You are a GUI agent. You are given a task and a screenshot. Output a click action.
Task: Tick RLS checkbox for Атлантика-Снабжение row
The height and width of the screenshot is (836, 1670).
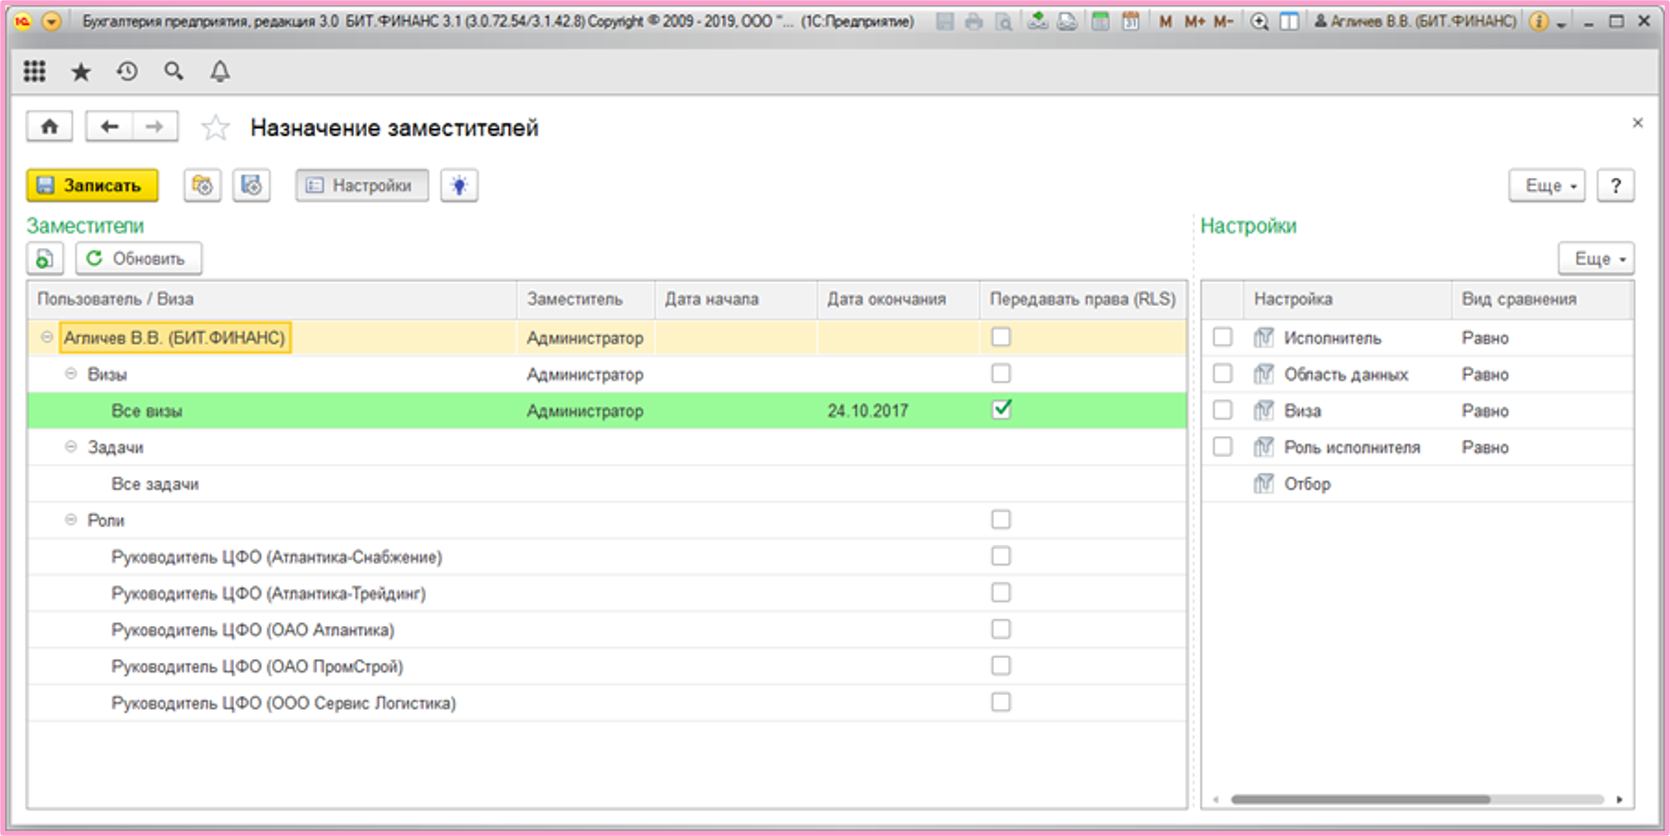click(1001, 556)
